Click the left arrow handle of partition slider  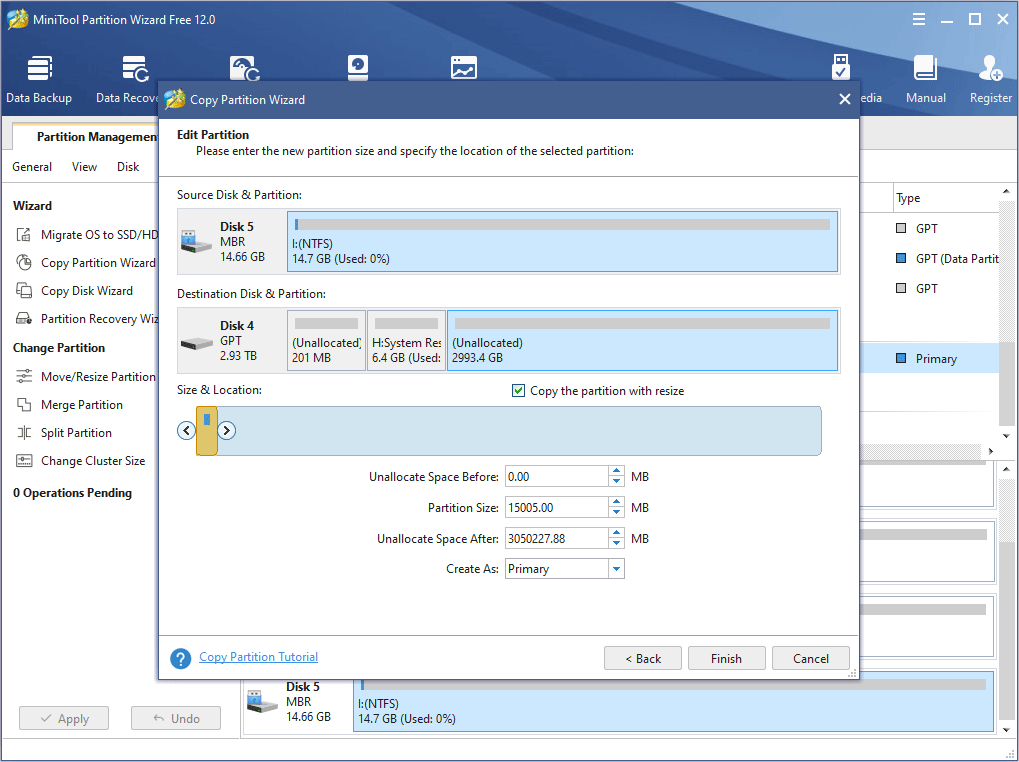(187, 430)
